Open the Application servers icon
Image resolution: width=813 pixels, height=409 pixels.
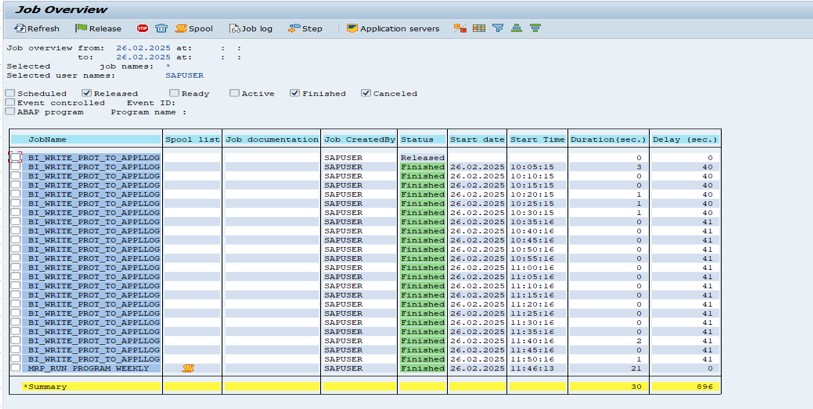pos(352,29)
